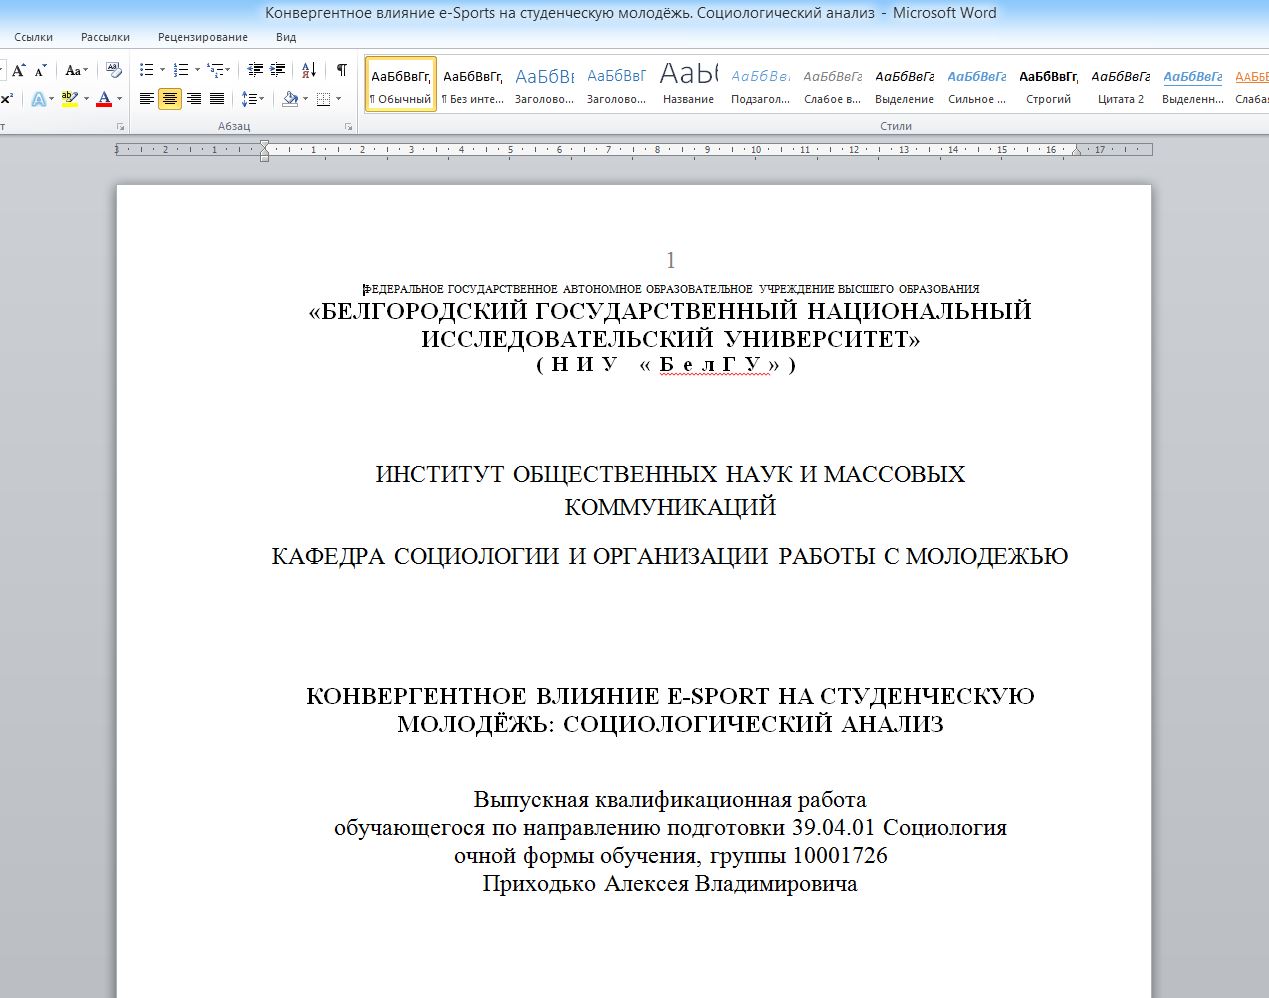The image size is (1269, 998).
Task: Shrink the font size
Action: [x=40, y=70]
